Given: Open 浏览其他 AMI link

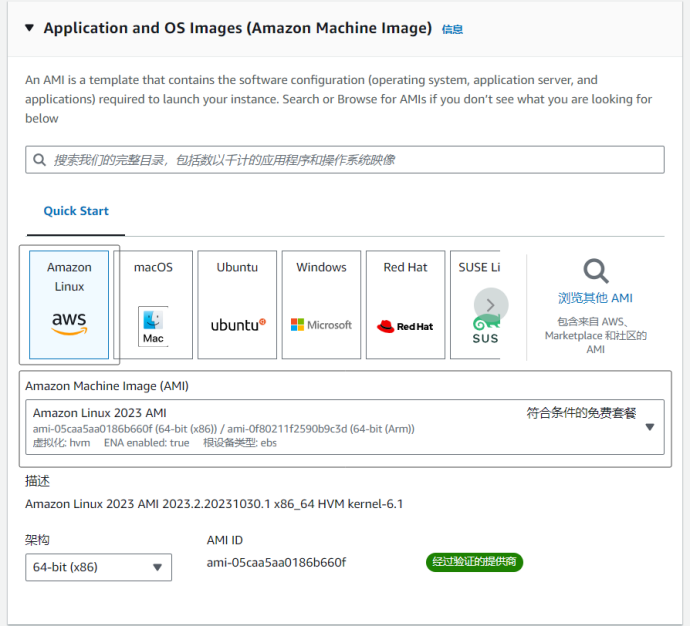Looking at the screenshot, I should (595, 298).
